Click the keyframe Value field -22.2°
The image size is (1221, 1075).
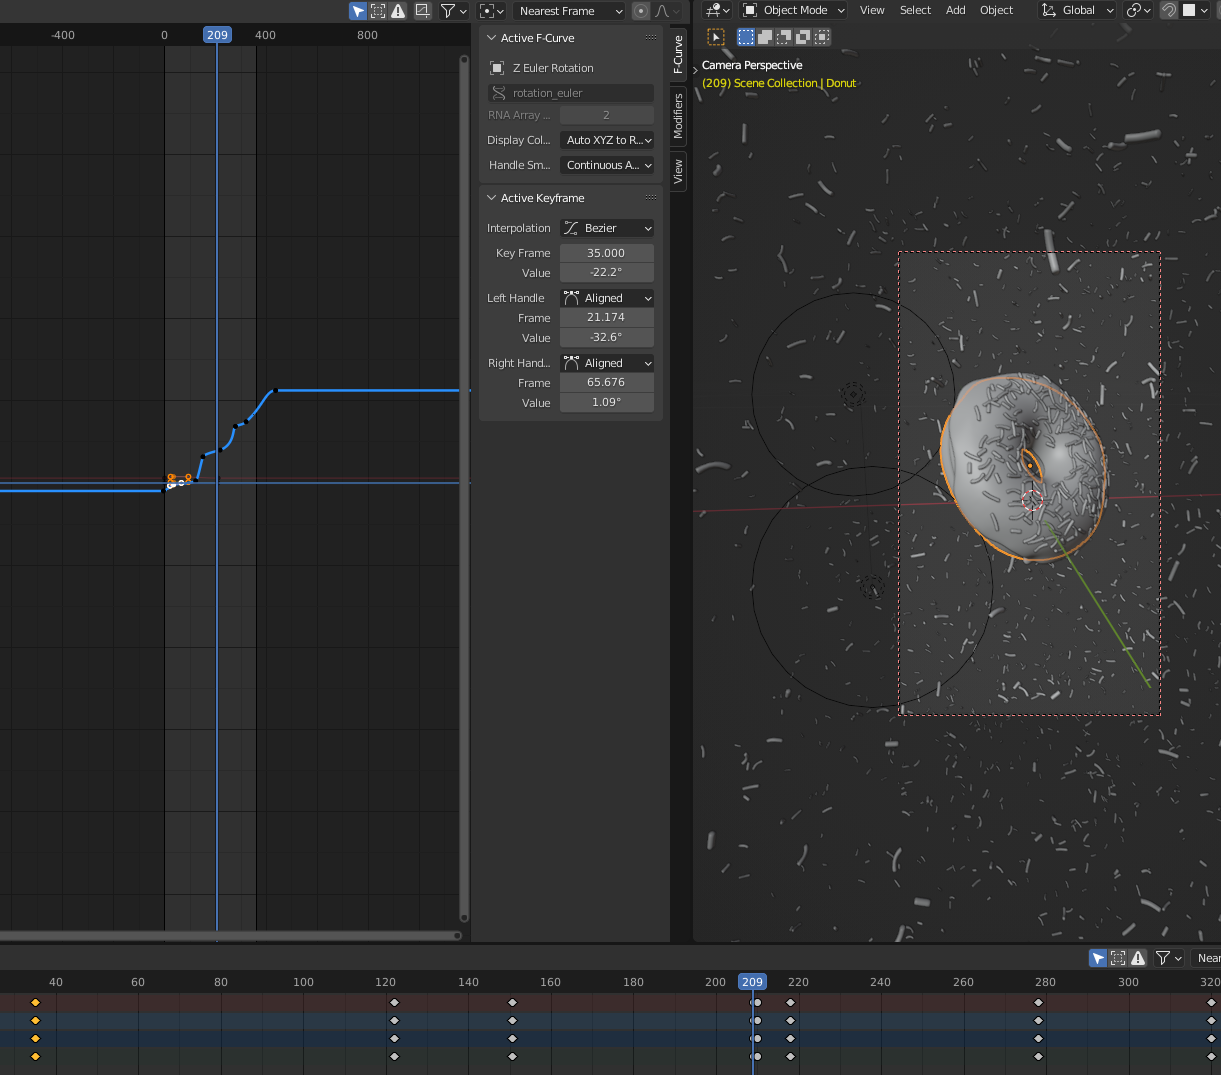pyautogui.click(x=607, y=272)
